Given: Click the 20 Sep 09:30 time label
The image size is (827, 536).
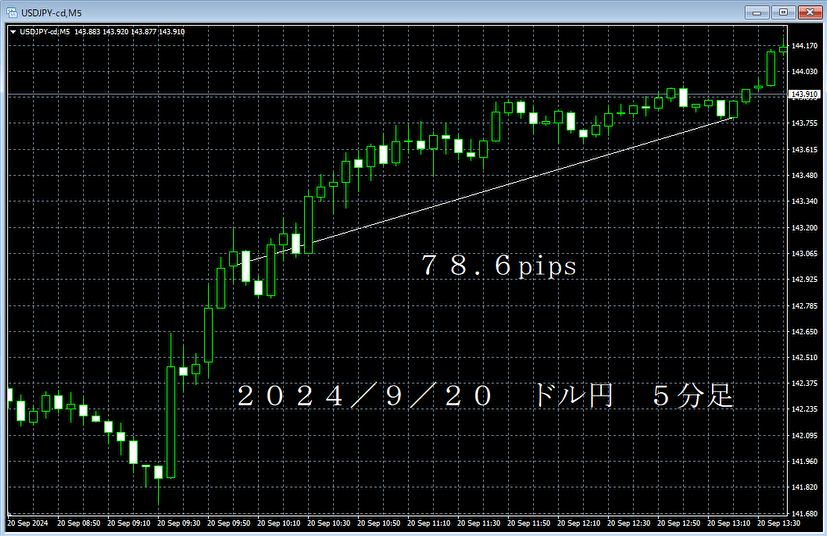Looking at the screenshot, I should (x=179, y=523).
